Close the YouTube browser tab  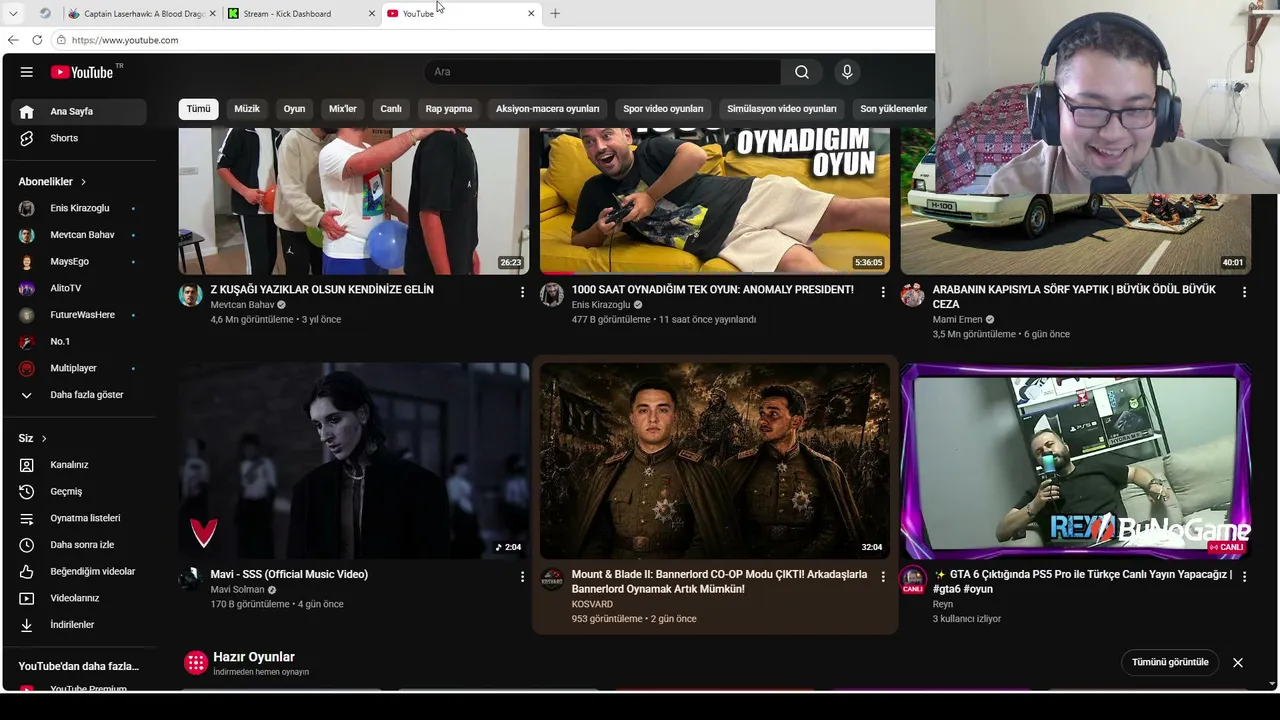pos(531,14)
